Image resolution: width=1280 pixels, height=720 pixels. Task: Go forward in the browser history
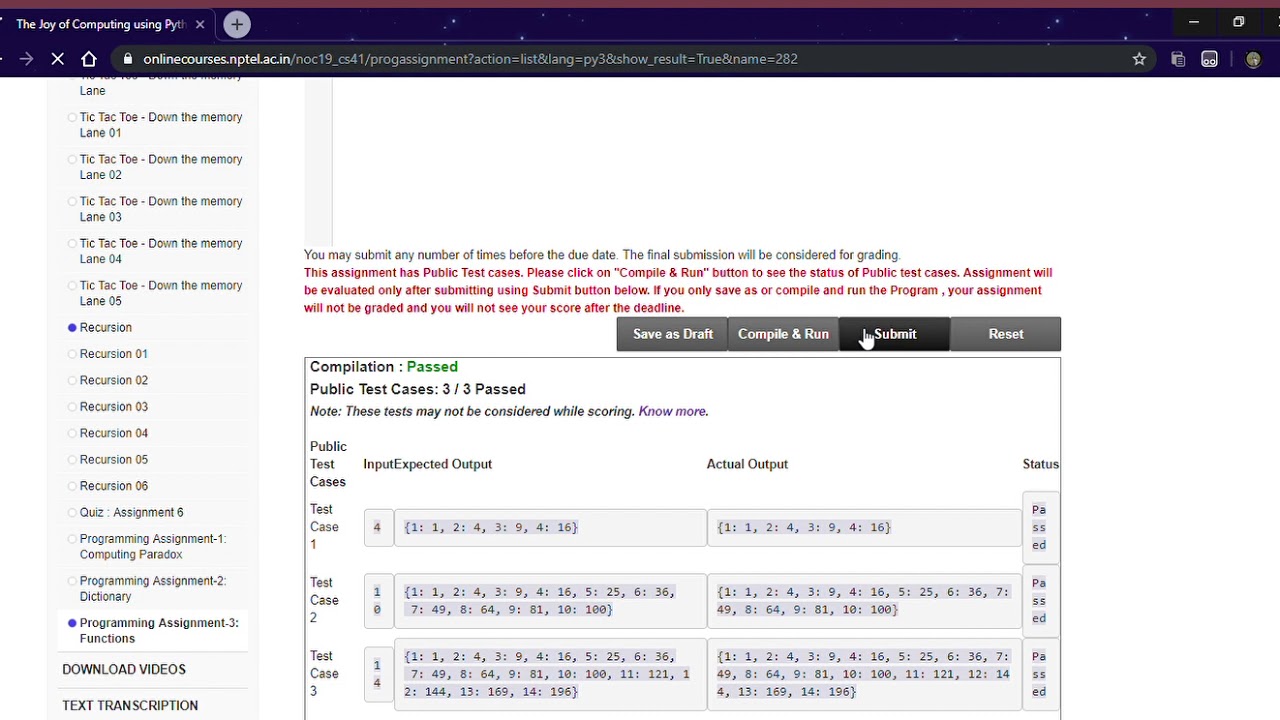click(x=26, y=59)
